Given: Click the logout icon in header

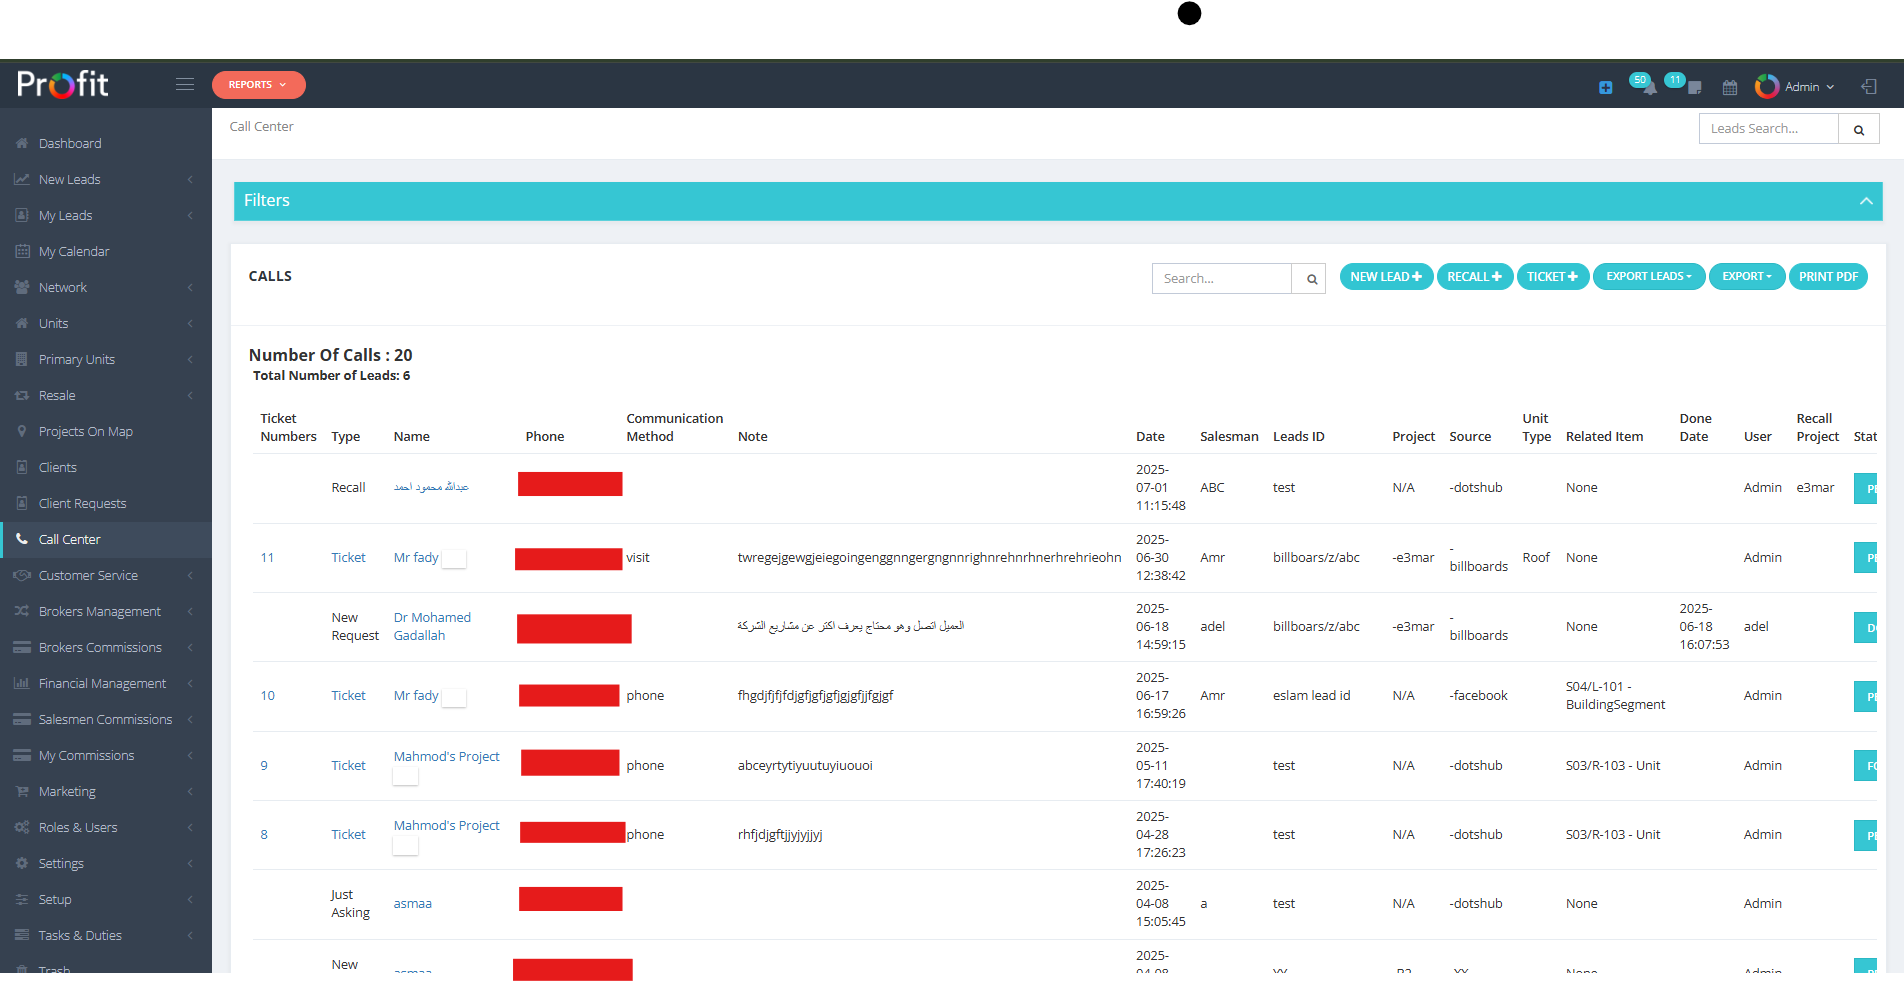Looking at the screenshot, I should tap(1868, 87).
